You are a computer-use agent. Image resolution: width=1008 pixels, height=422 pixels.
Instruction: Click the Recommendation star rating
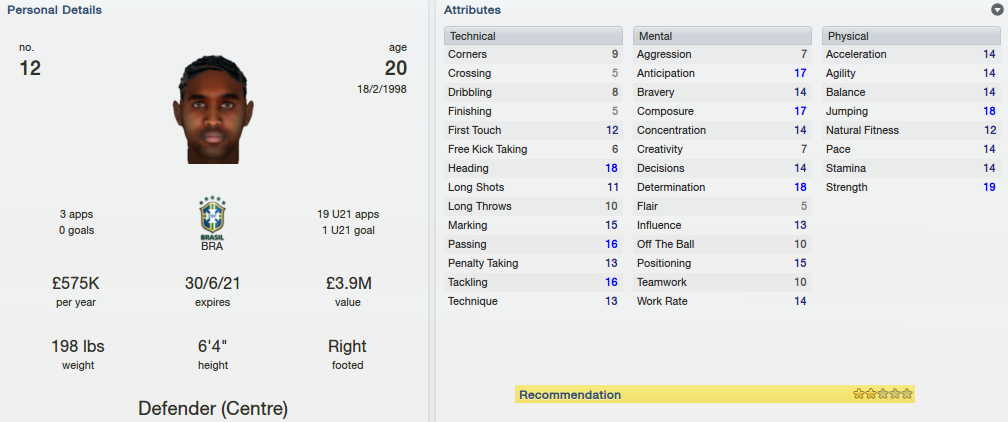tap(883, 394)
